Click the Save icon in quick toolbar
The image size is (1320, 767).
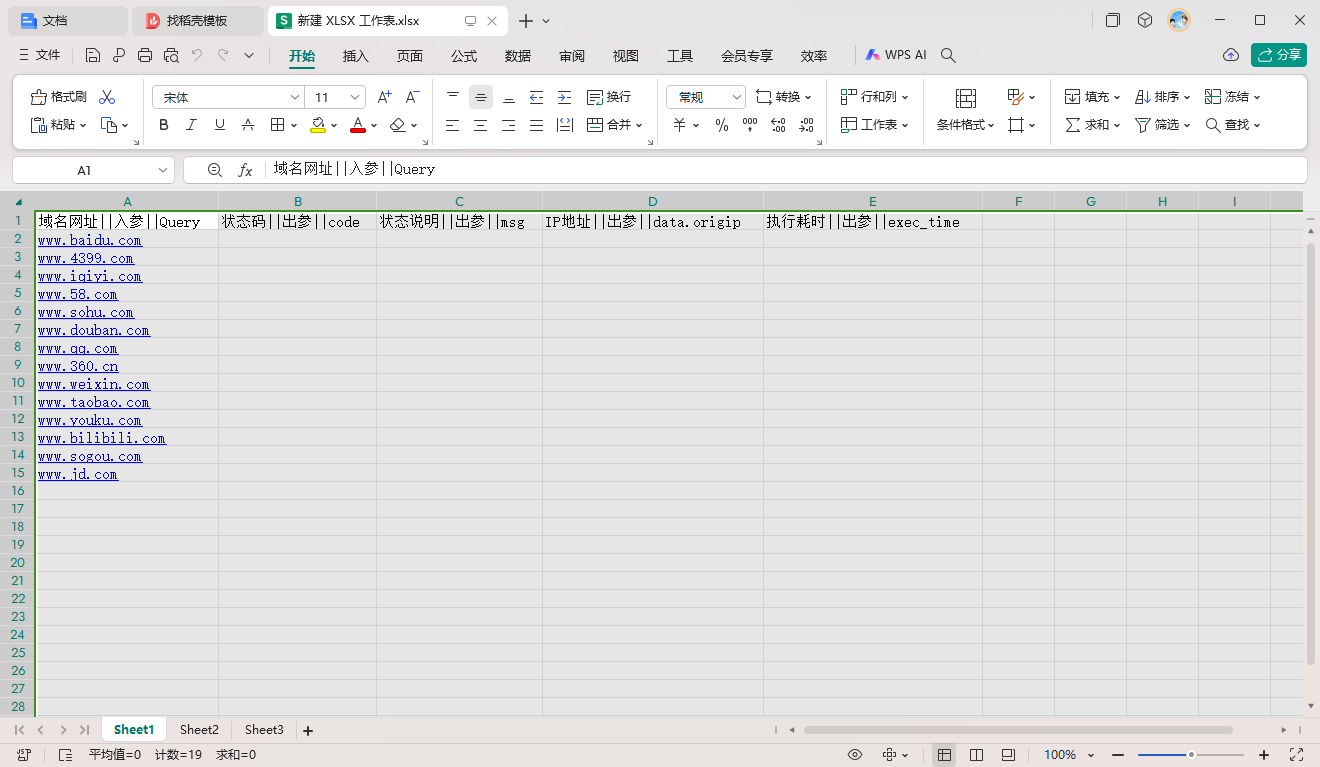[93, 56]
